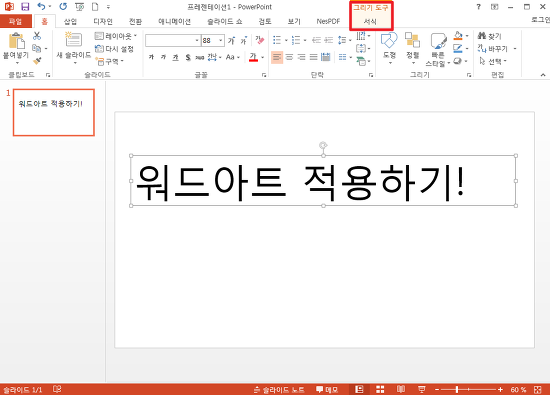This screenshot has height=395, width=550.
Task: Open the font dialog launcher in 글꼴 group
Action: pos(264,75)
